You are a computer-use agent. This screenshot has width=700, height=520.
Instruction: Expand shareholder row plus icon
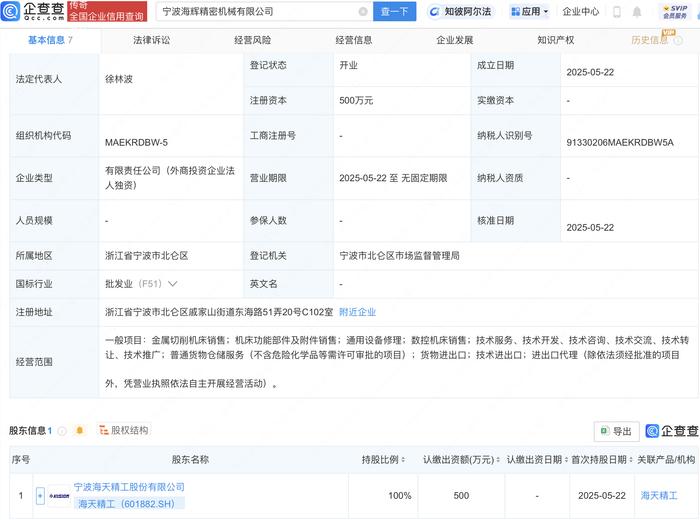click(40, 496)
